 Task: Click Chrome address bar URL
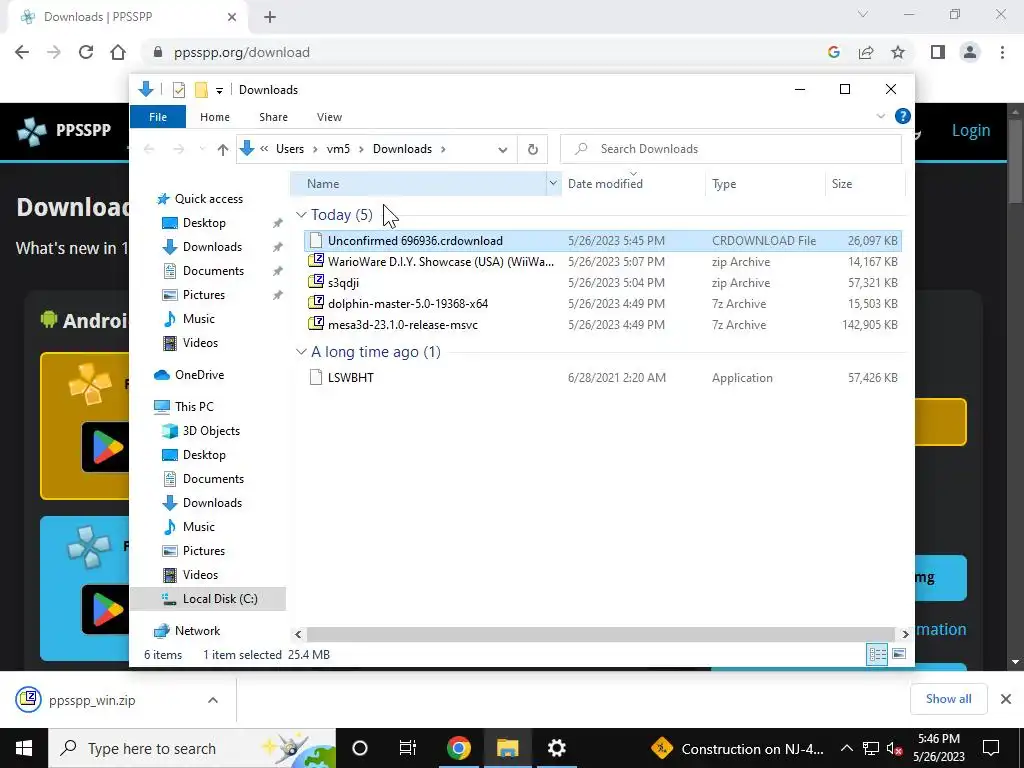point(242,52)
